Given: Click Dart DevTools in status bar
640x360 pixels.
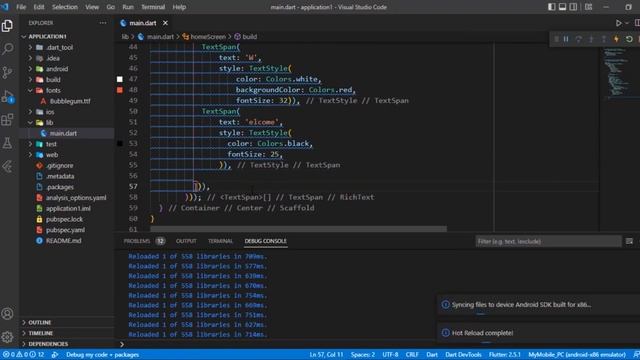Looking at the screenshot, I should [463, 355].
